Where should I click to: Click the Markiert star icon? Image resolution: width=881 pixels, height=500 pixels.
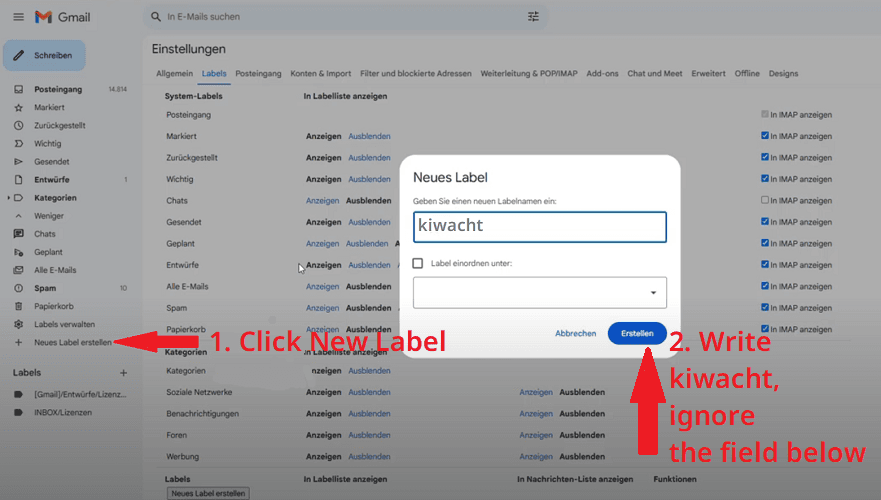[x=19, y=107]
